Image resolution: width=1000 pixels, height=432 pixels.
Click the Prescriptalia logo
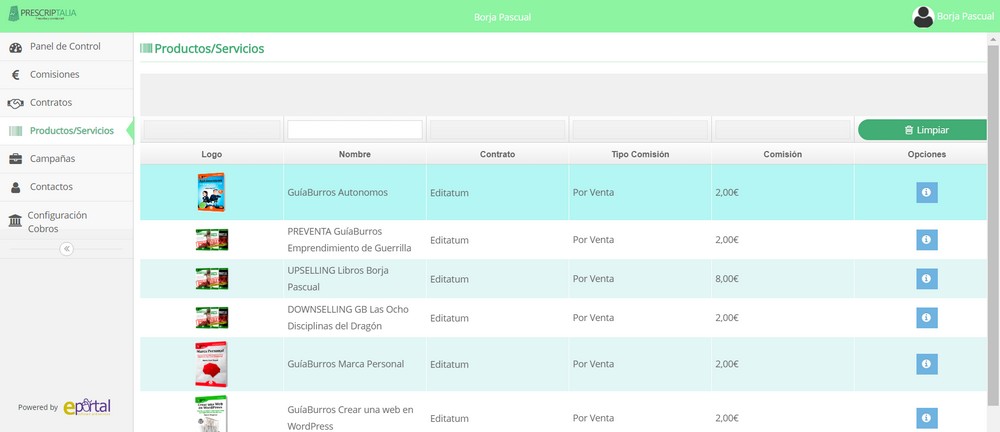click(x=42, y=15)
